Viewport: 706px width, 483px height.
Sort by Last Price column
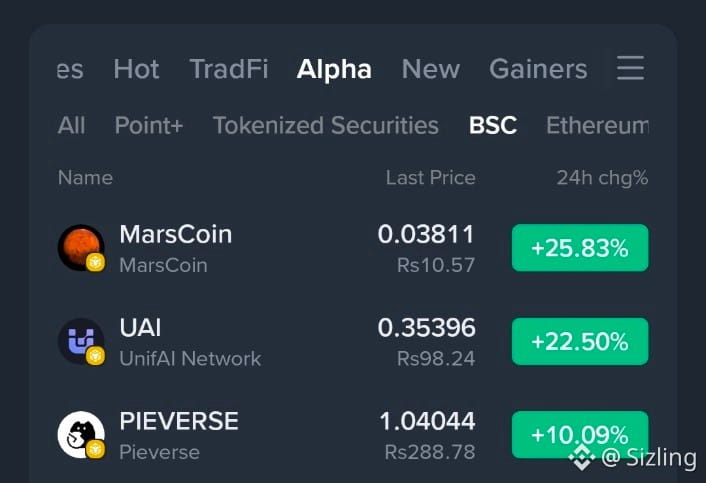(x=430, y=178)
